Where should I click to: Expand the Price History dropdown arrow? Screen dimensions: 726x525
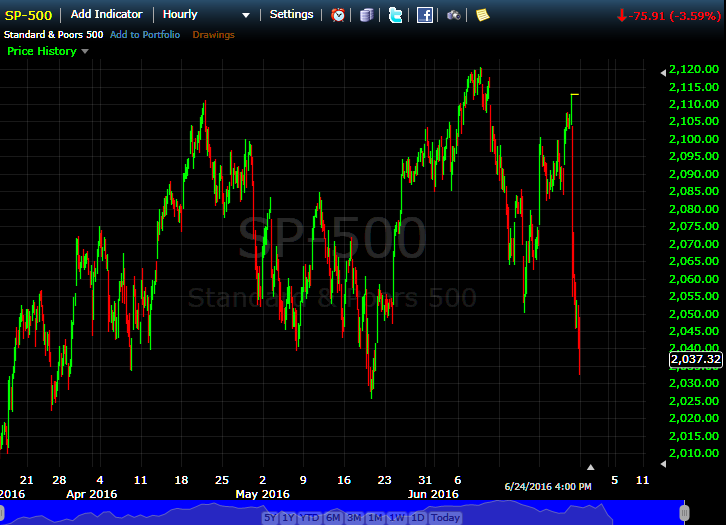[85, 51]
